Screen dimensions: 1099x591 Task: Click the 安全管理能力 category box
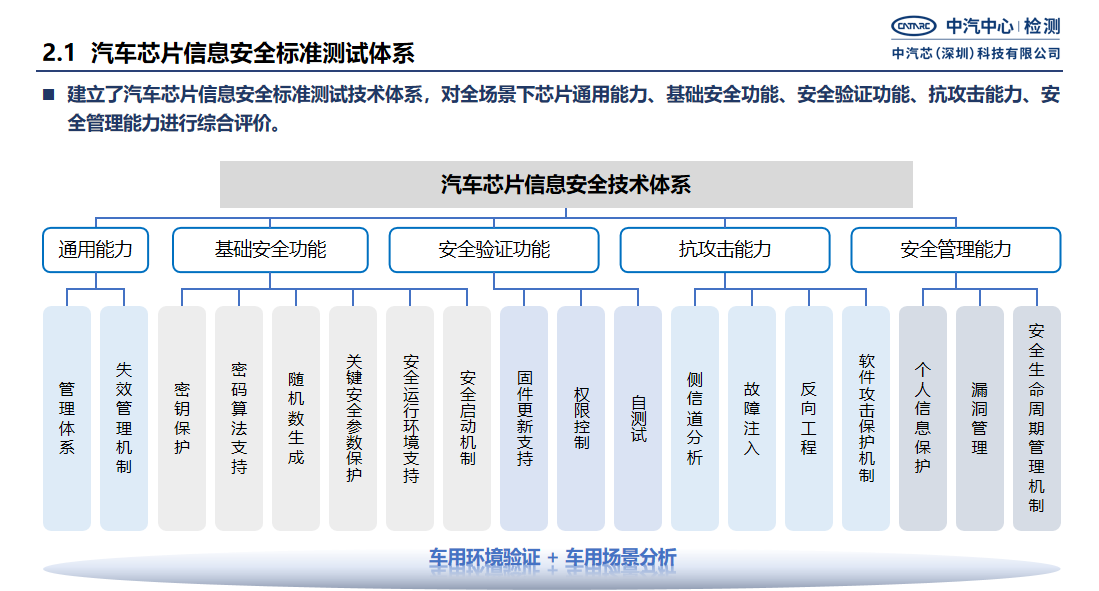[955, 250]
